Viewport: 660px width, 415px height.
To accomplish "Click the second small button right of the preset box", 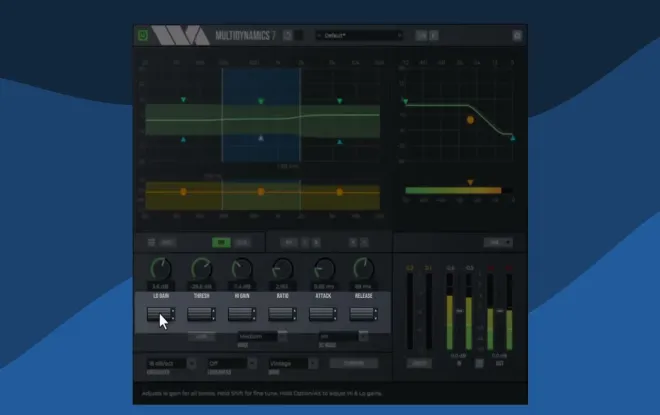I will click(434, 35).
